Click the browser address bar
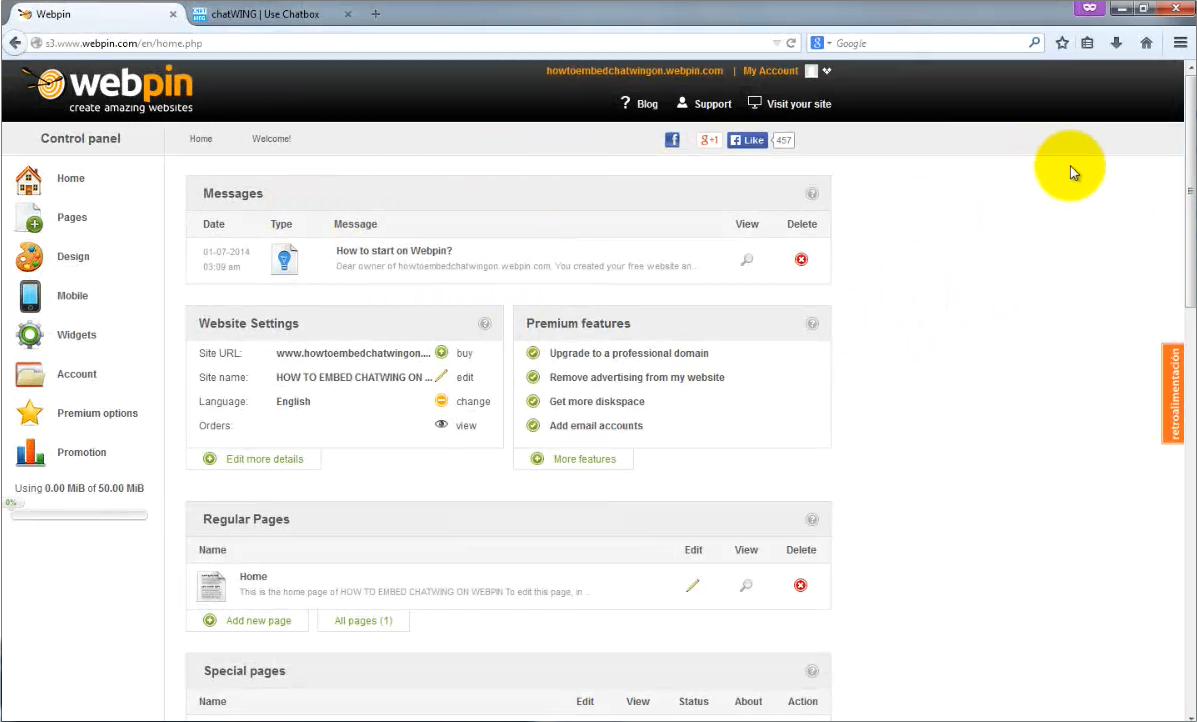 pos(405,44)
